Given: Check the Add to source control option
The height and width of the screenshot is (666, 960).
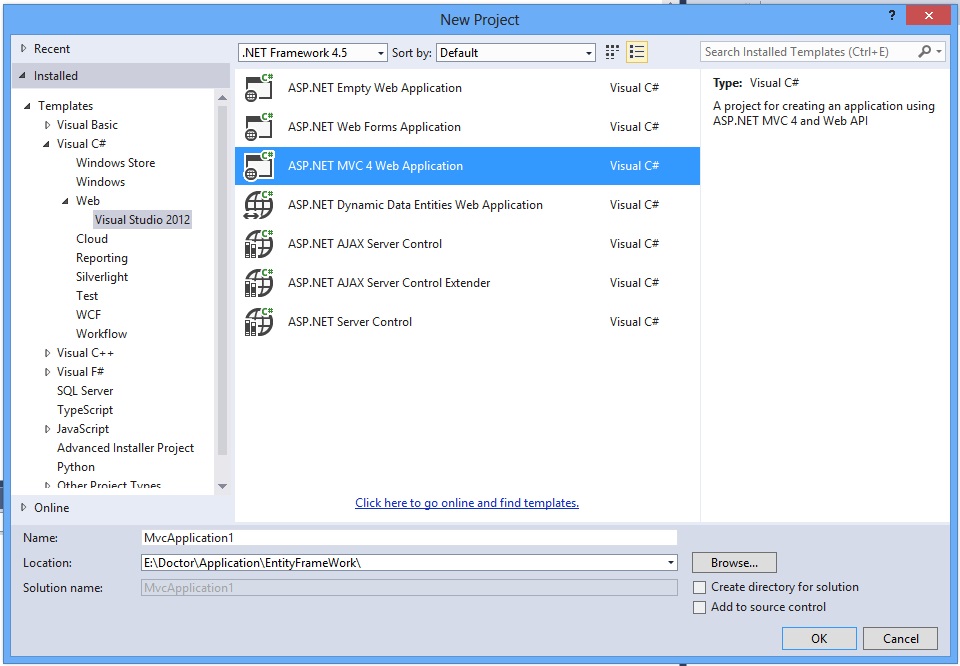Looking at the screenshot, I should coord(699,607).
